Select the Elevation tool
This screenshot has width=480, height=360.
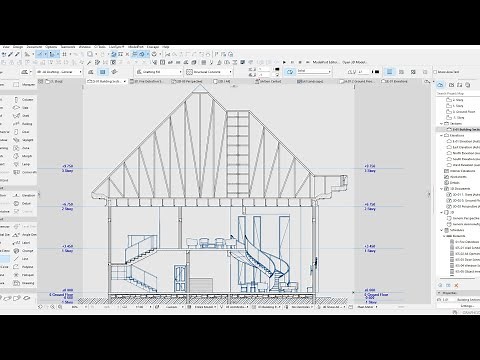[24, 195]
